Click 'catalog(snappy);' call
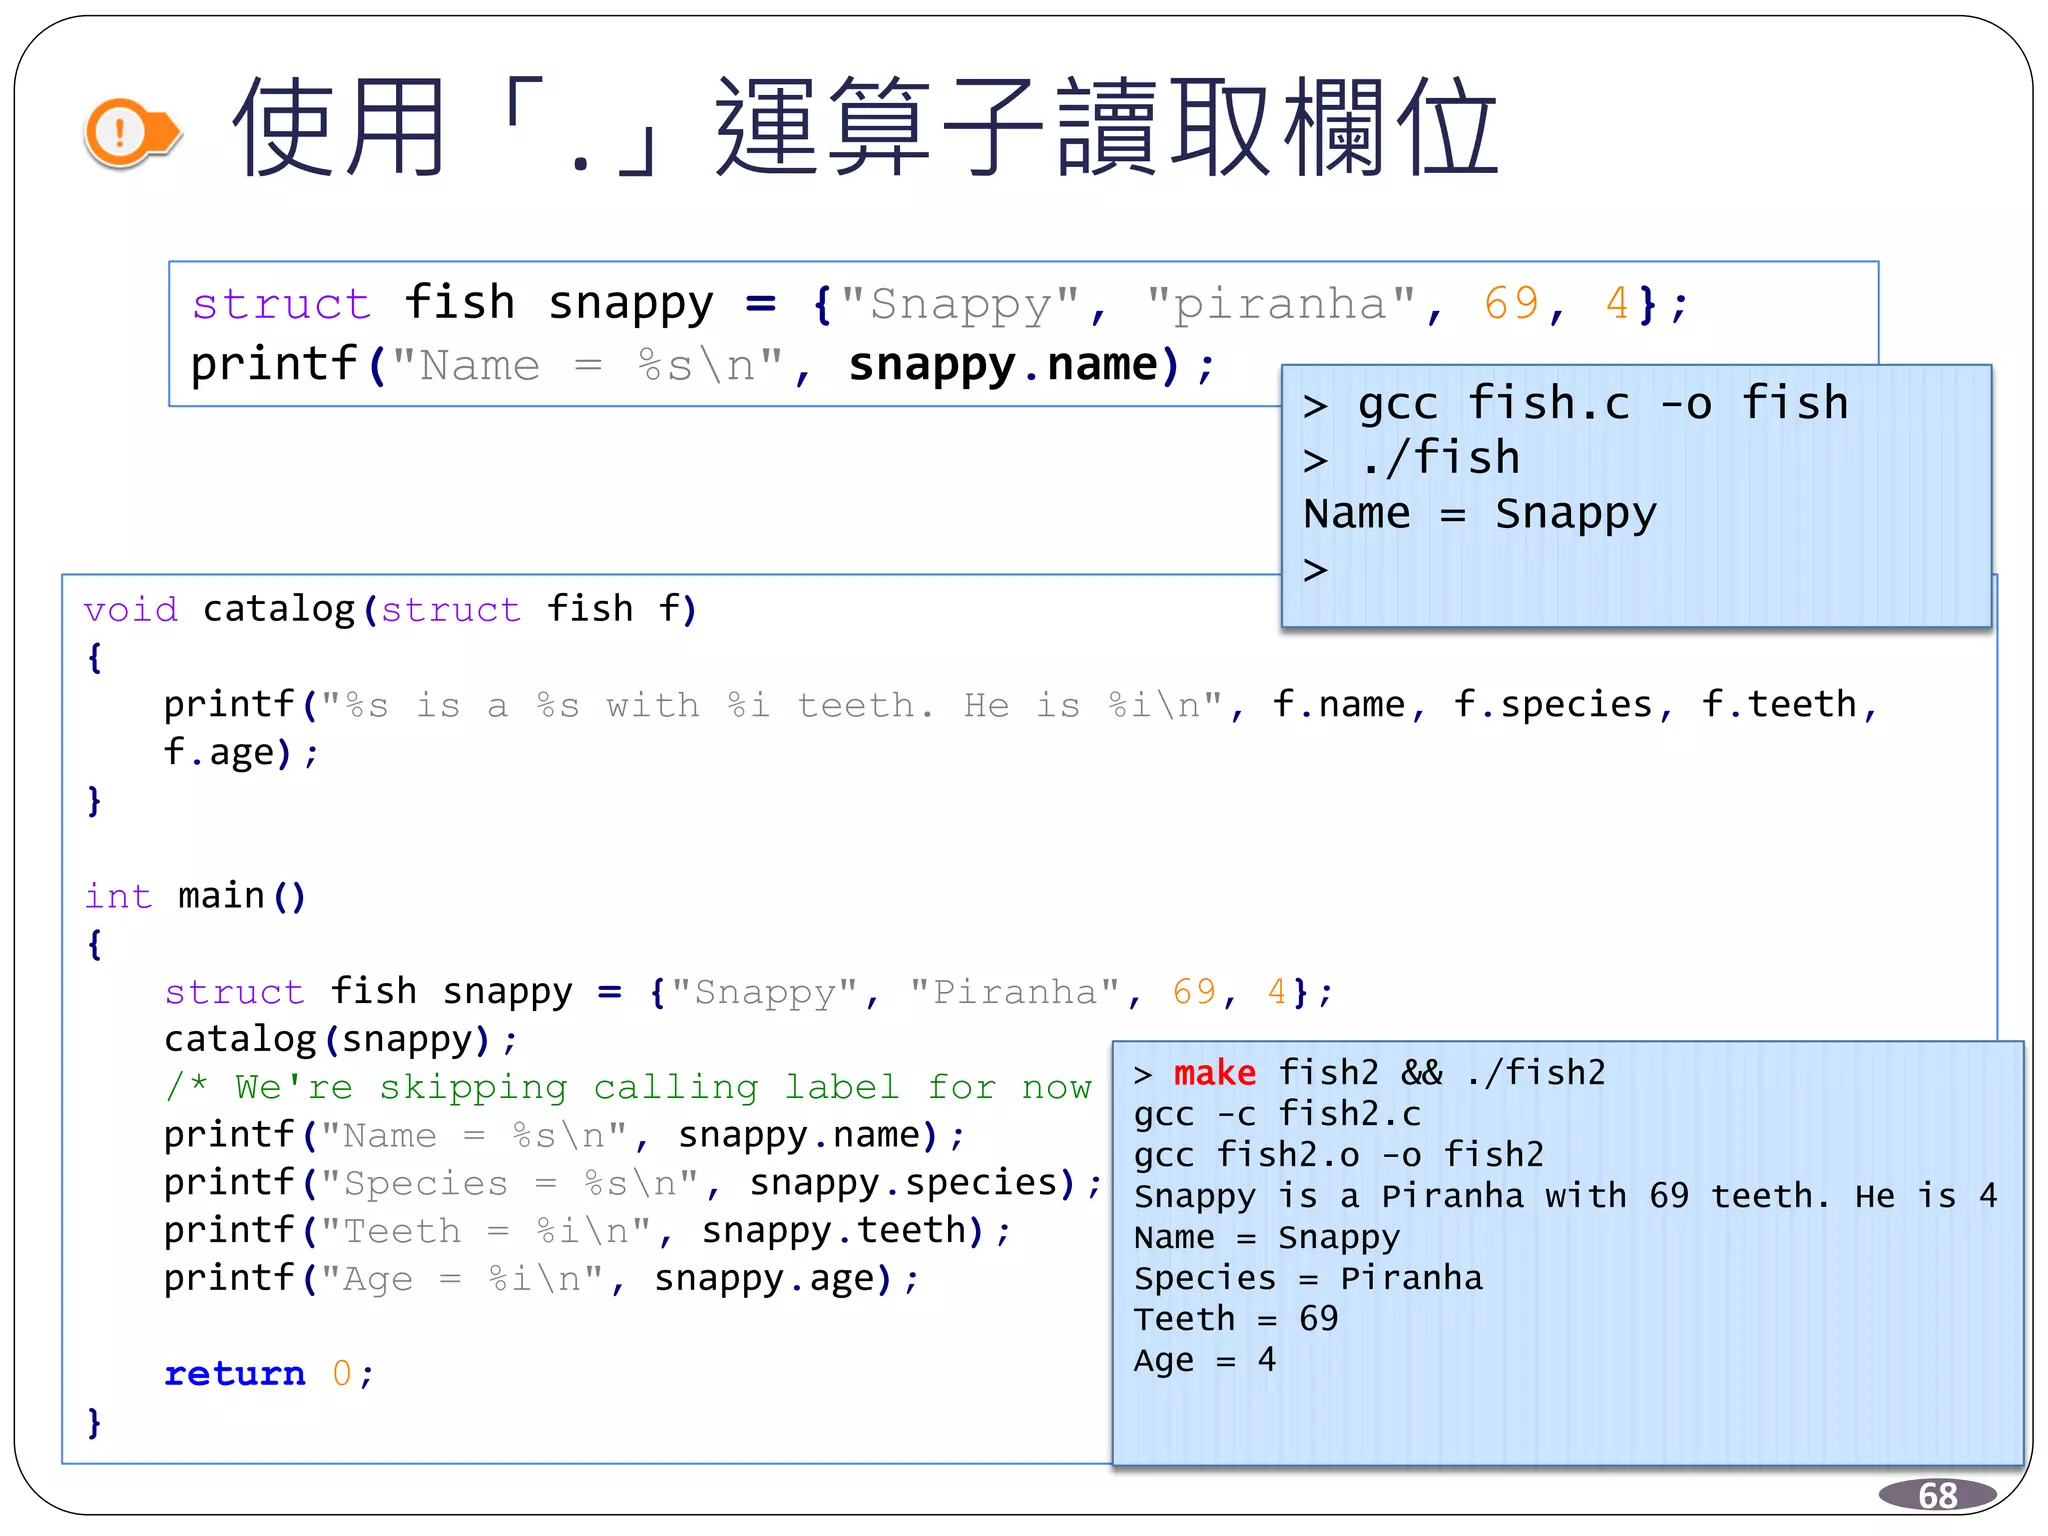 pos(341,1040)
